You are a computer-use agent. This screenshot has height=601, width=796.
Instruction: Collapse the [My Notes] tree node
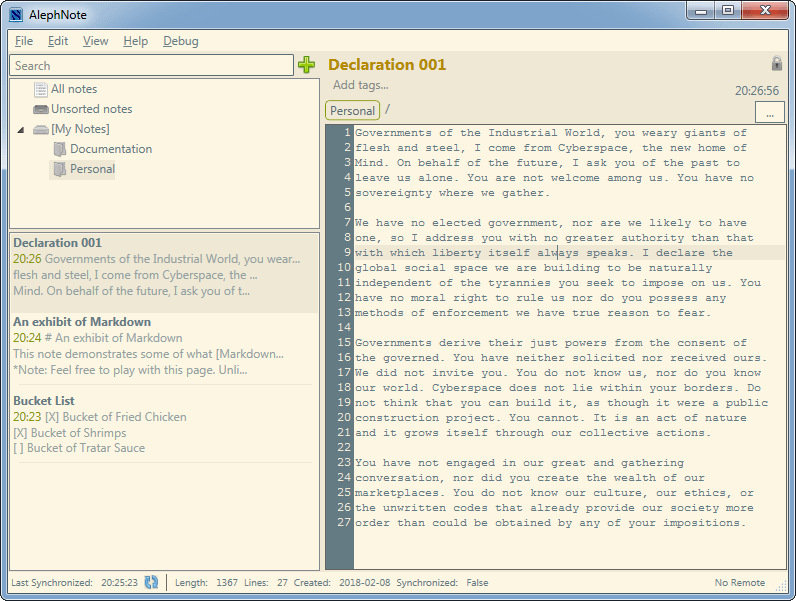pyautogui.click(x=21, y=130)
